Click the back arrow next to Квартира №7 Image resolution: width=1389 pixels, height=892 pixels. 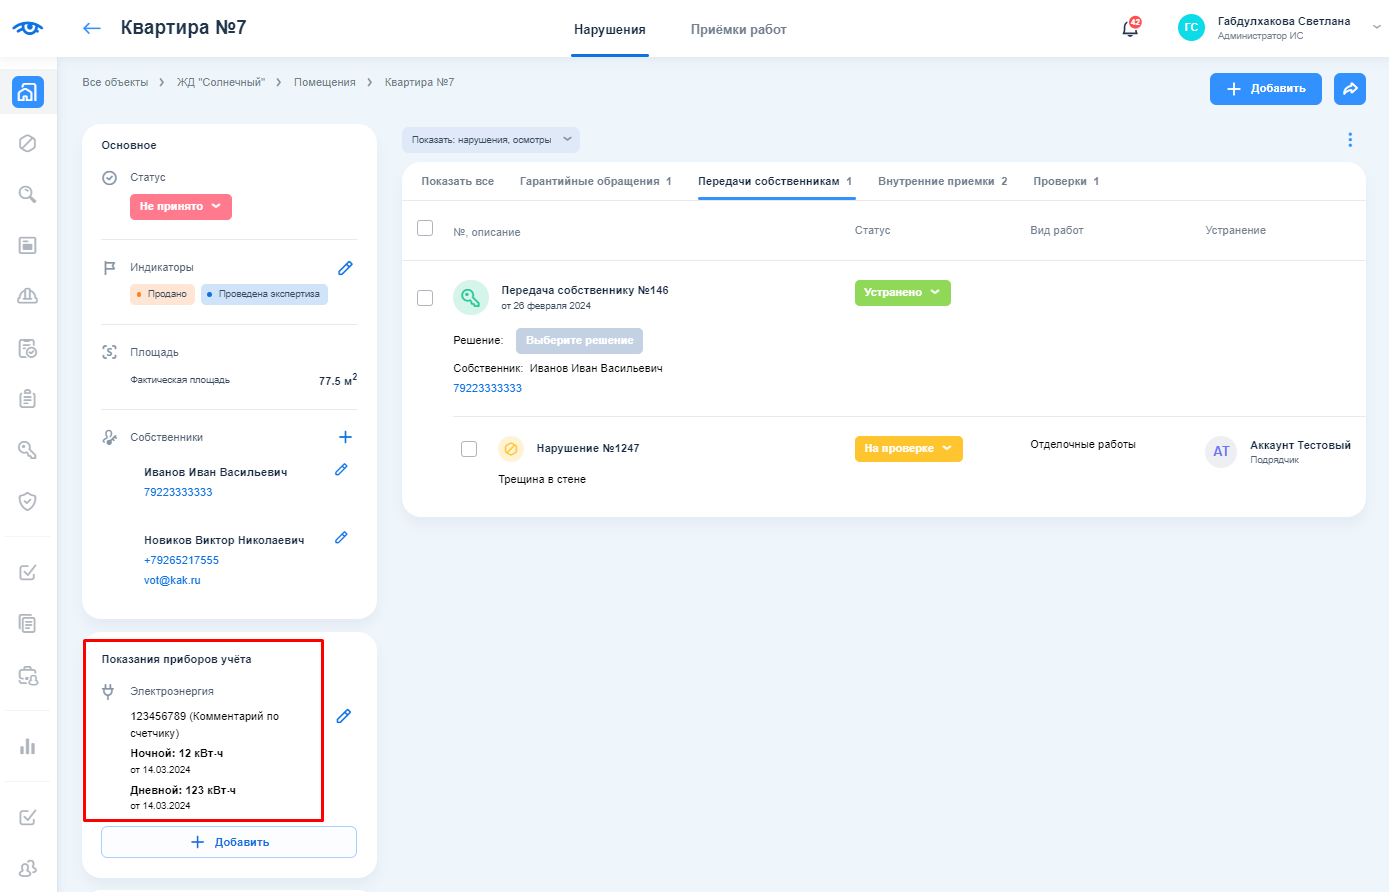pos(92,29)
